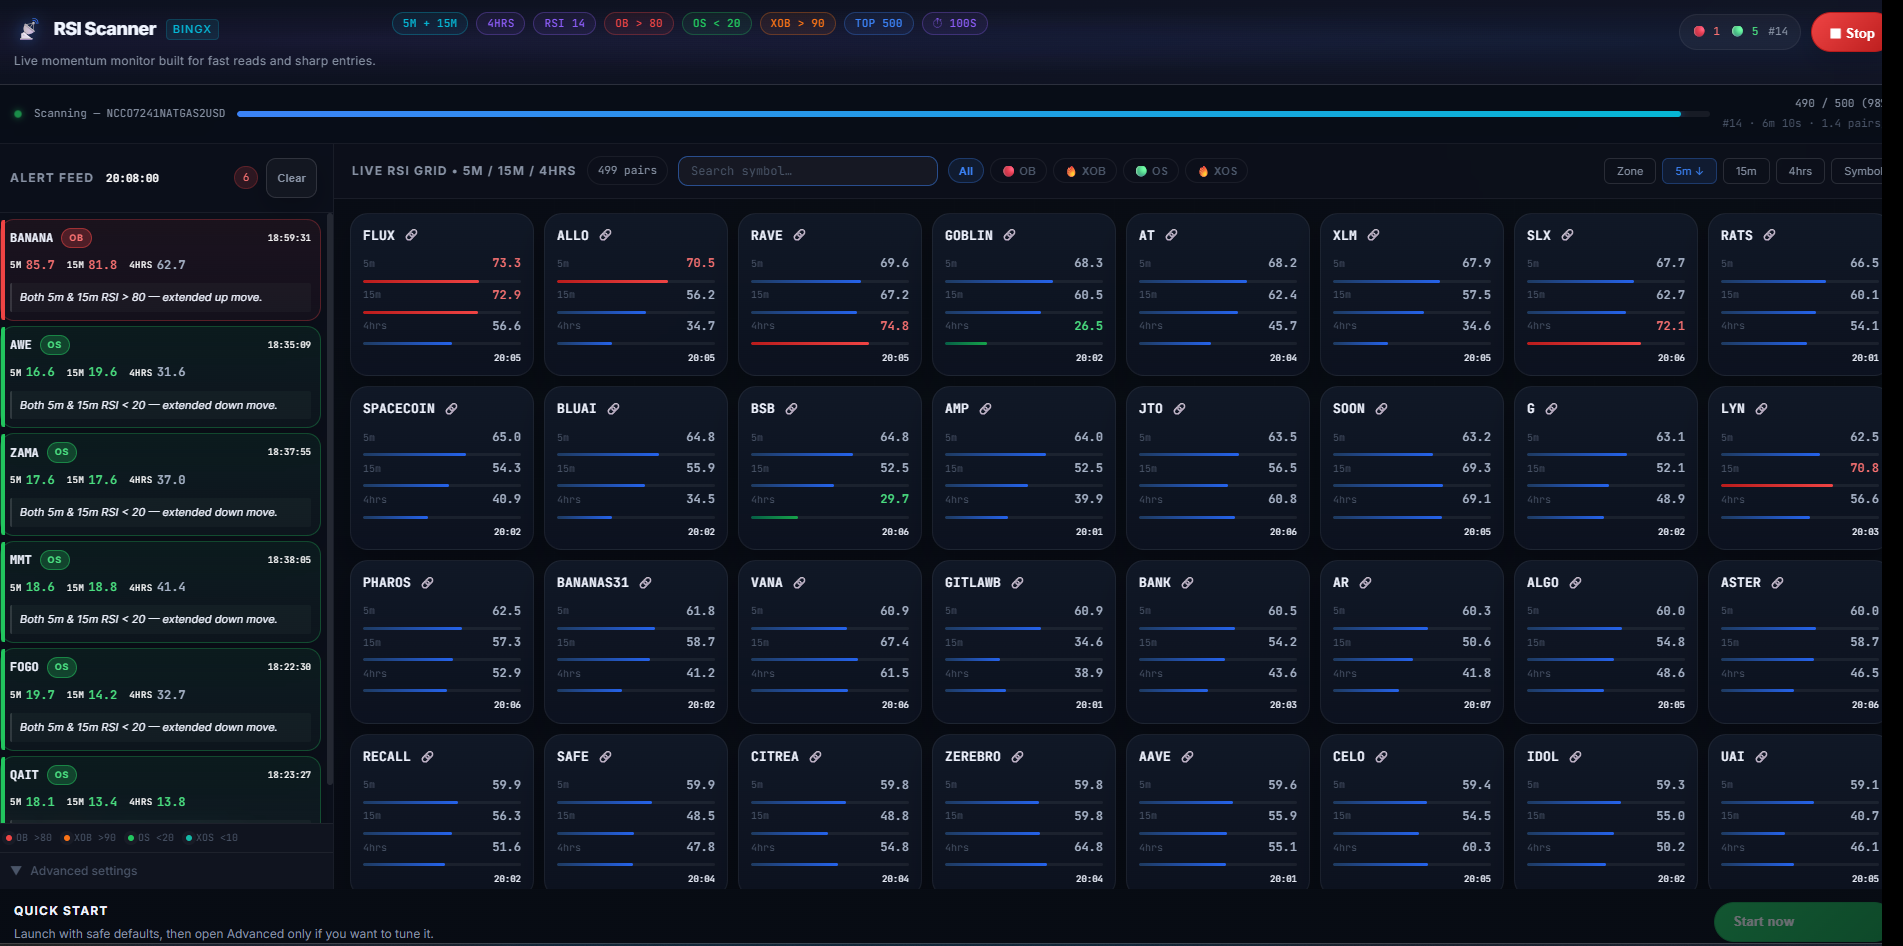Viewport: 1903px width, 946px height.
Task: Clear the alert feed
Action: coord(291,178)
